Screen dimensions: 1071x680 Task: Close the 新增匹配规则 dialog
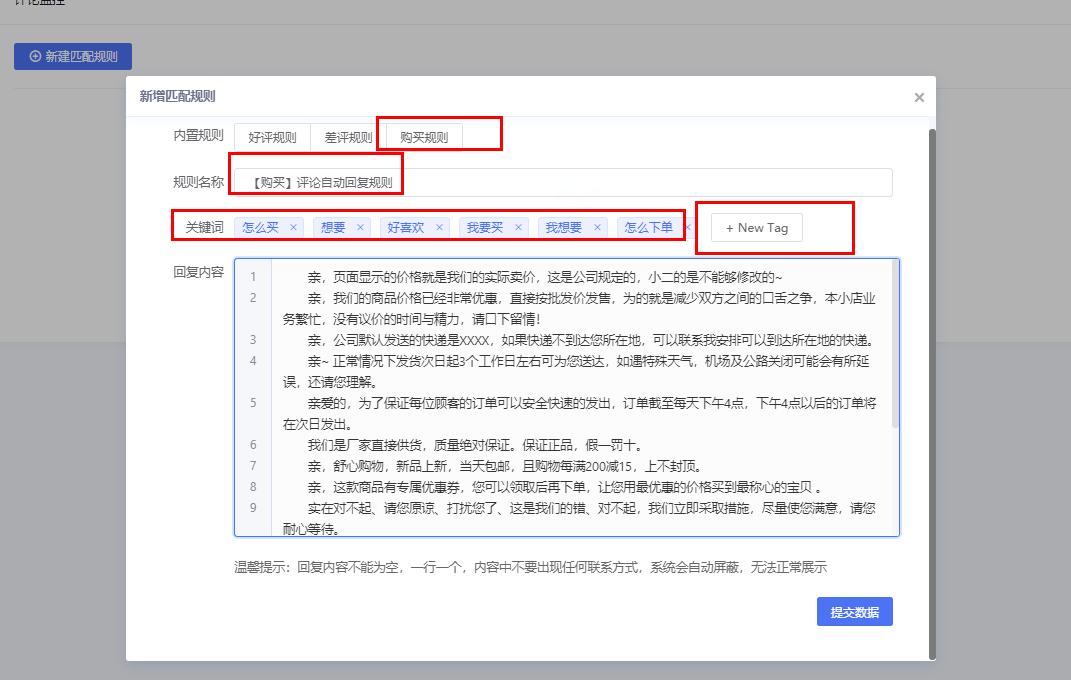tap(918, 97)
